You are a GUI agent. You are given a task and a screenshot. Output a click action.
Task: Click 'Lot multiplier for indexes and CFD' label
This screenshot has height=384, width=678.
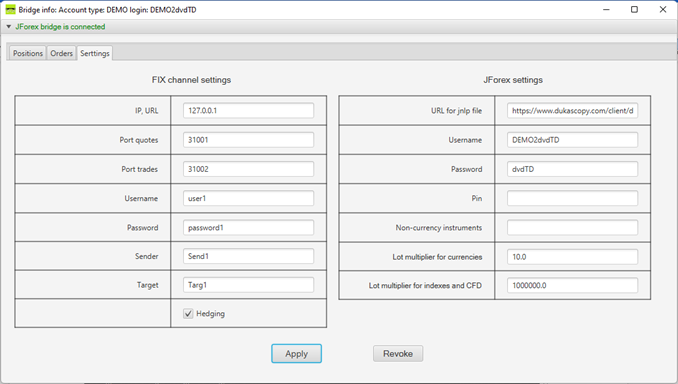tap(425, 285)
